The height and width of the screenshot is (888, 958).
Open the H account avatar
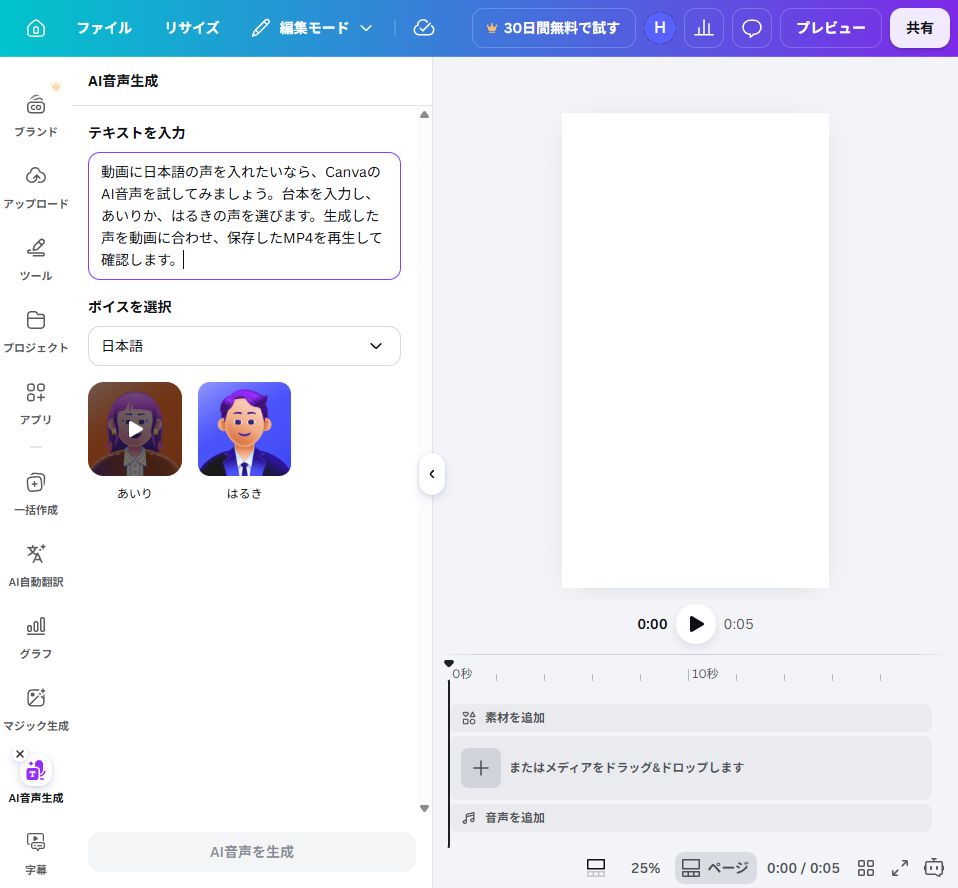[x=660, y=28]
